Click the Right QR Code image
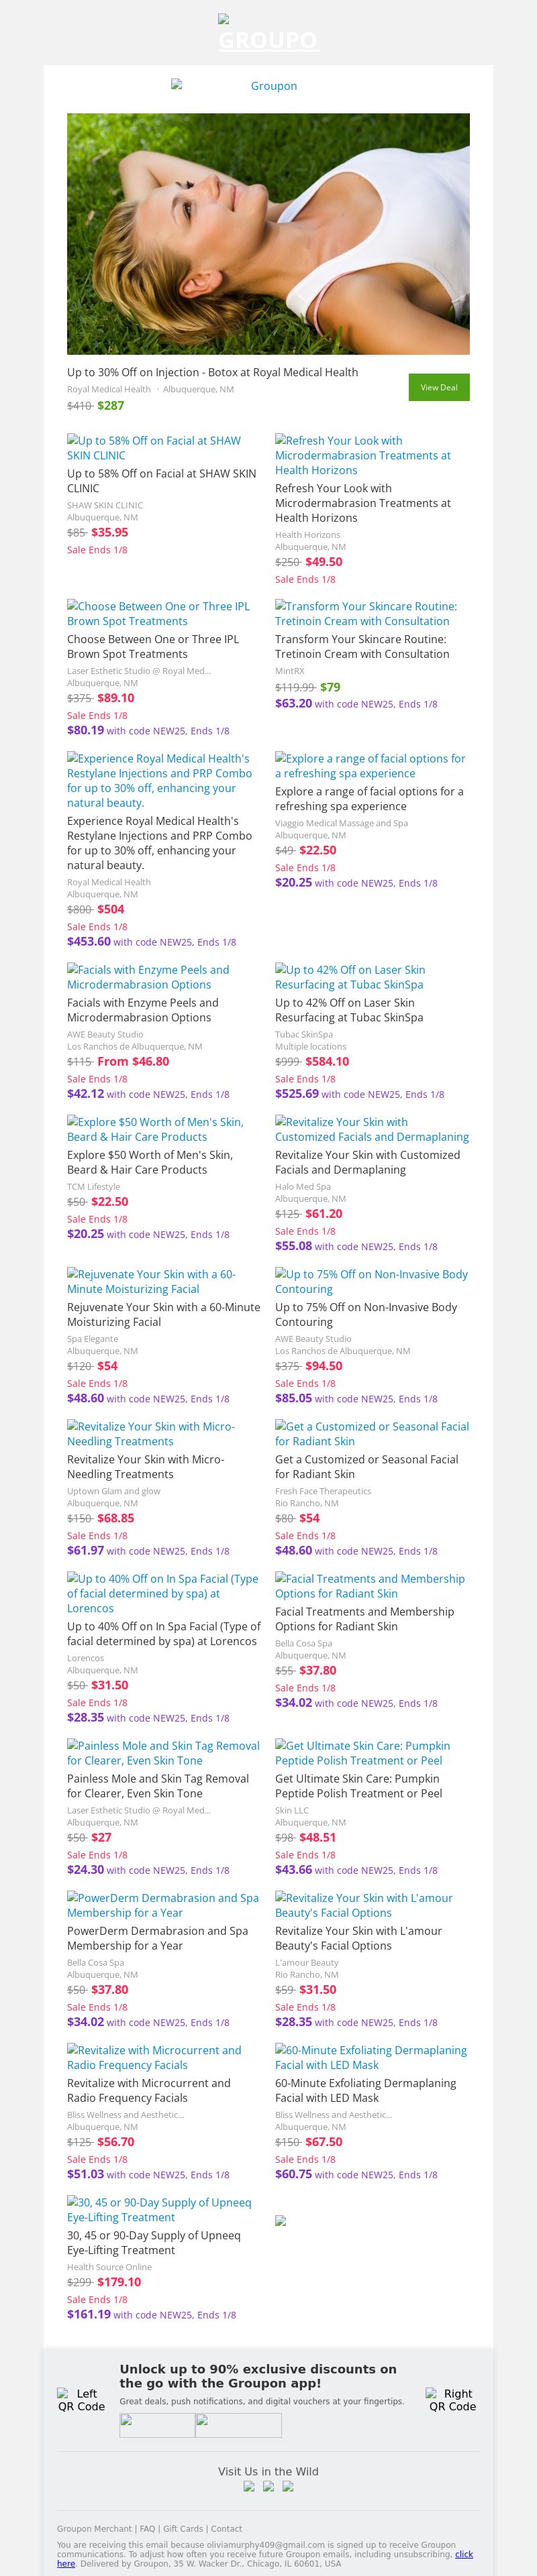 [452, 2400]
